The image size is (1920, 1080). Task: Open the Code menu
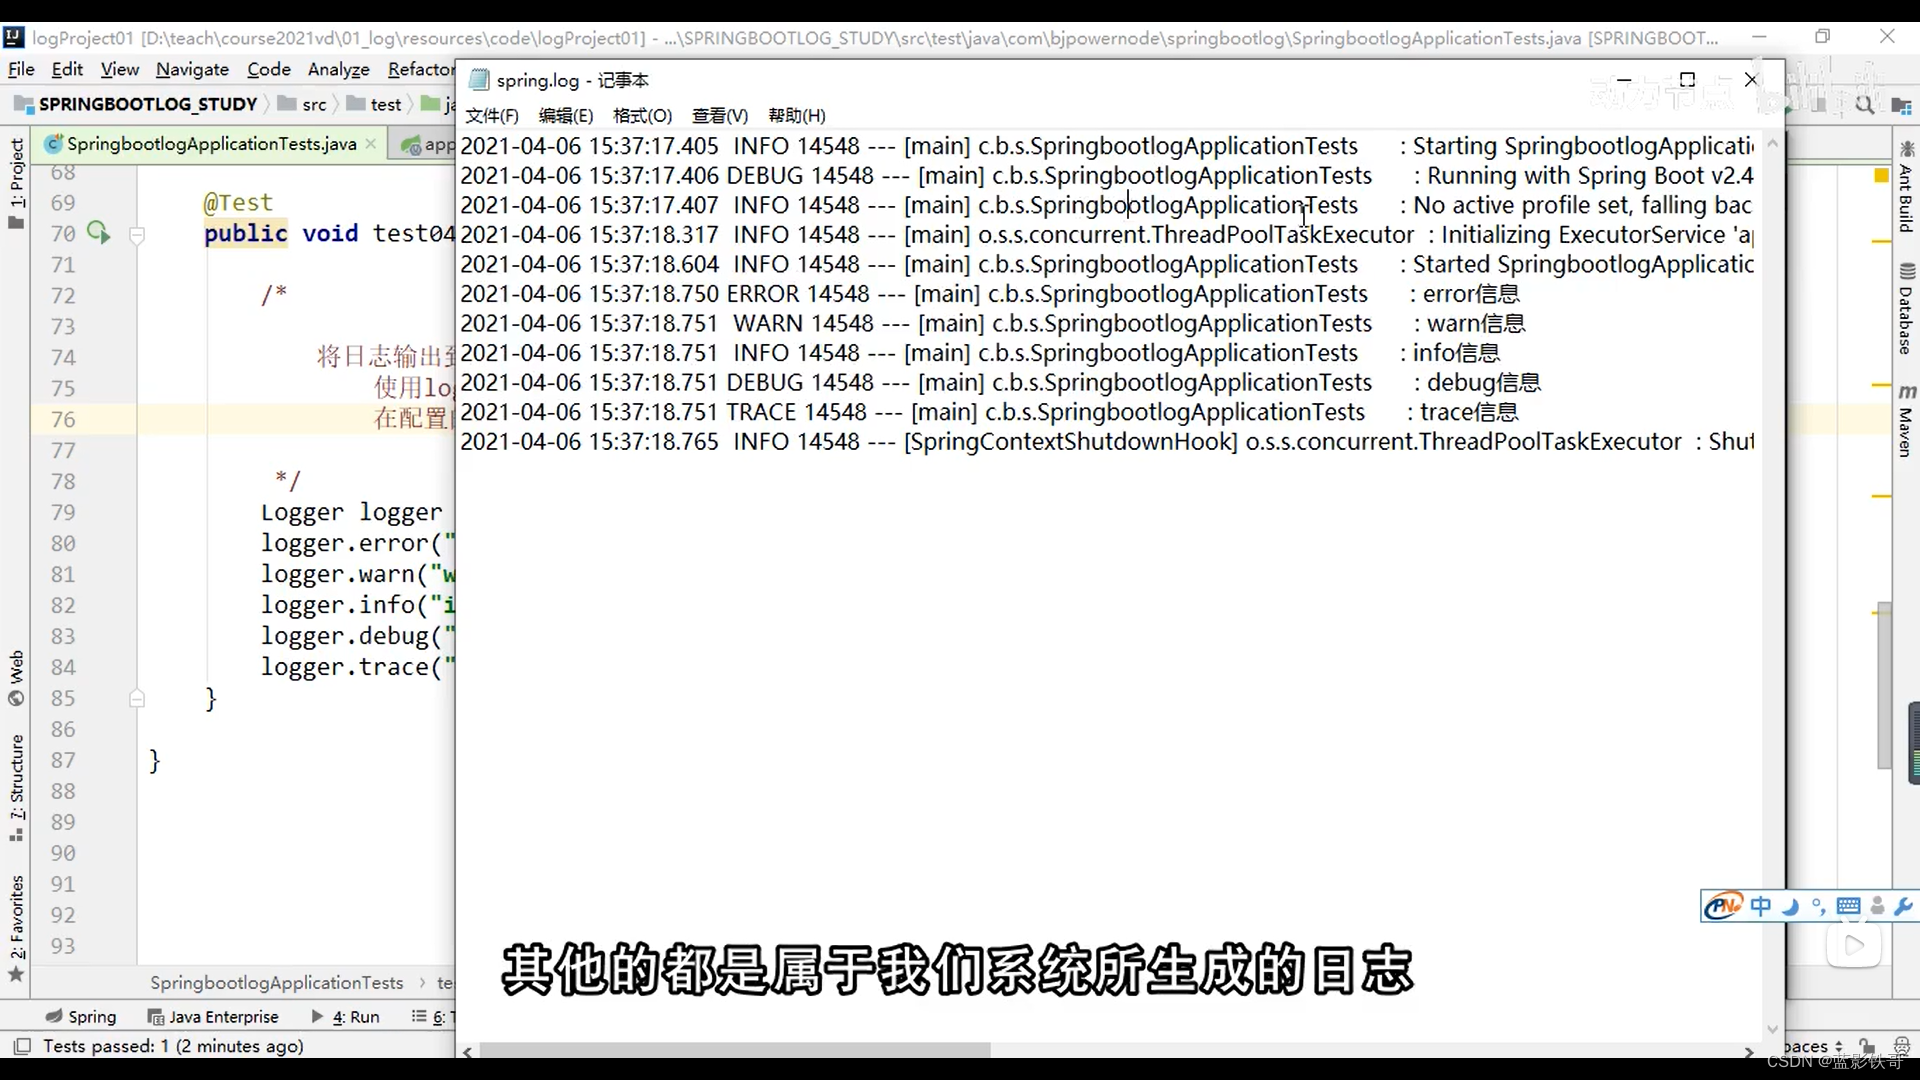tap(269, 69)
